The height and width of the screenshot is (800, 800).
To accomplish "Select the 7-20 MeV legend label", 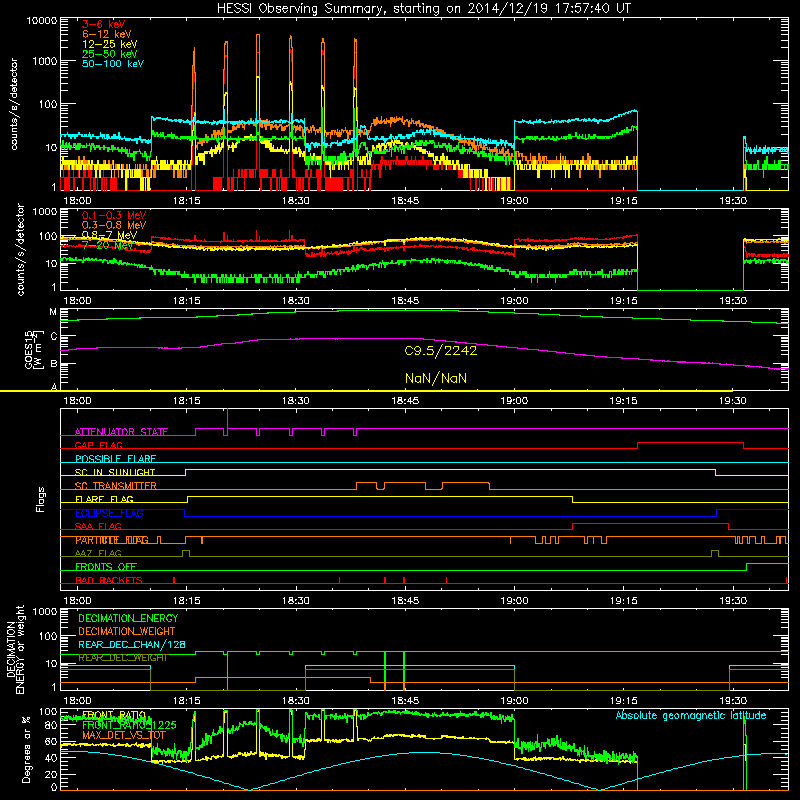I will pos(108,245).
